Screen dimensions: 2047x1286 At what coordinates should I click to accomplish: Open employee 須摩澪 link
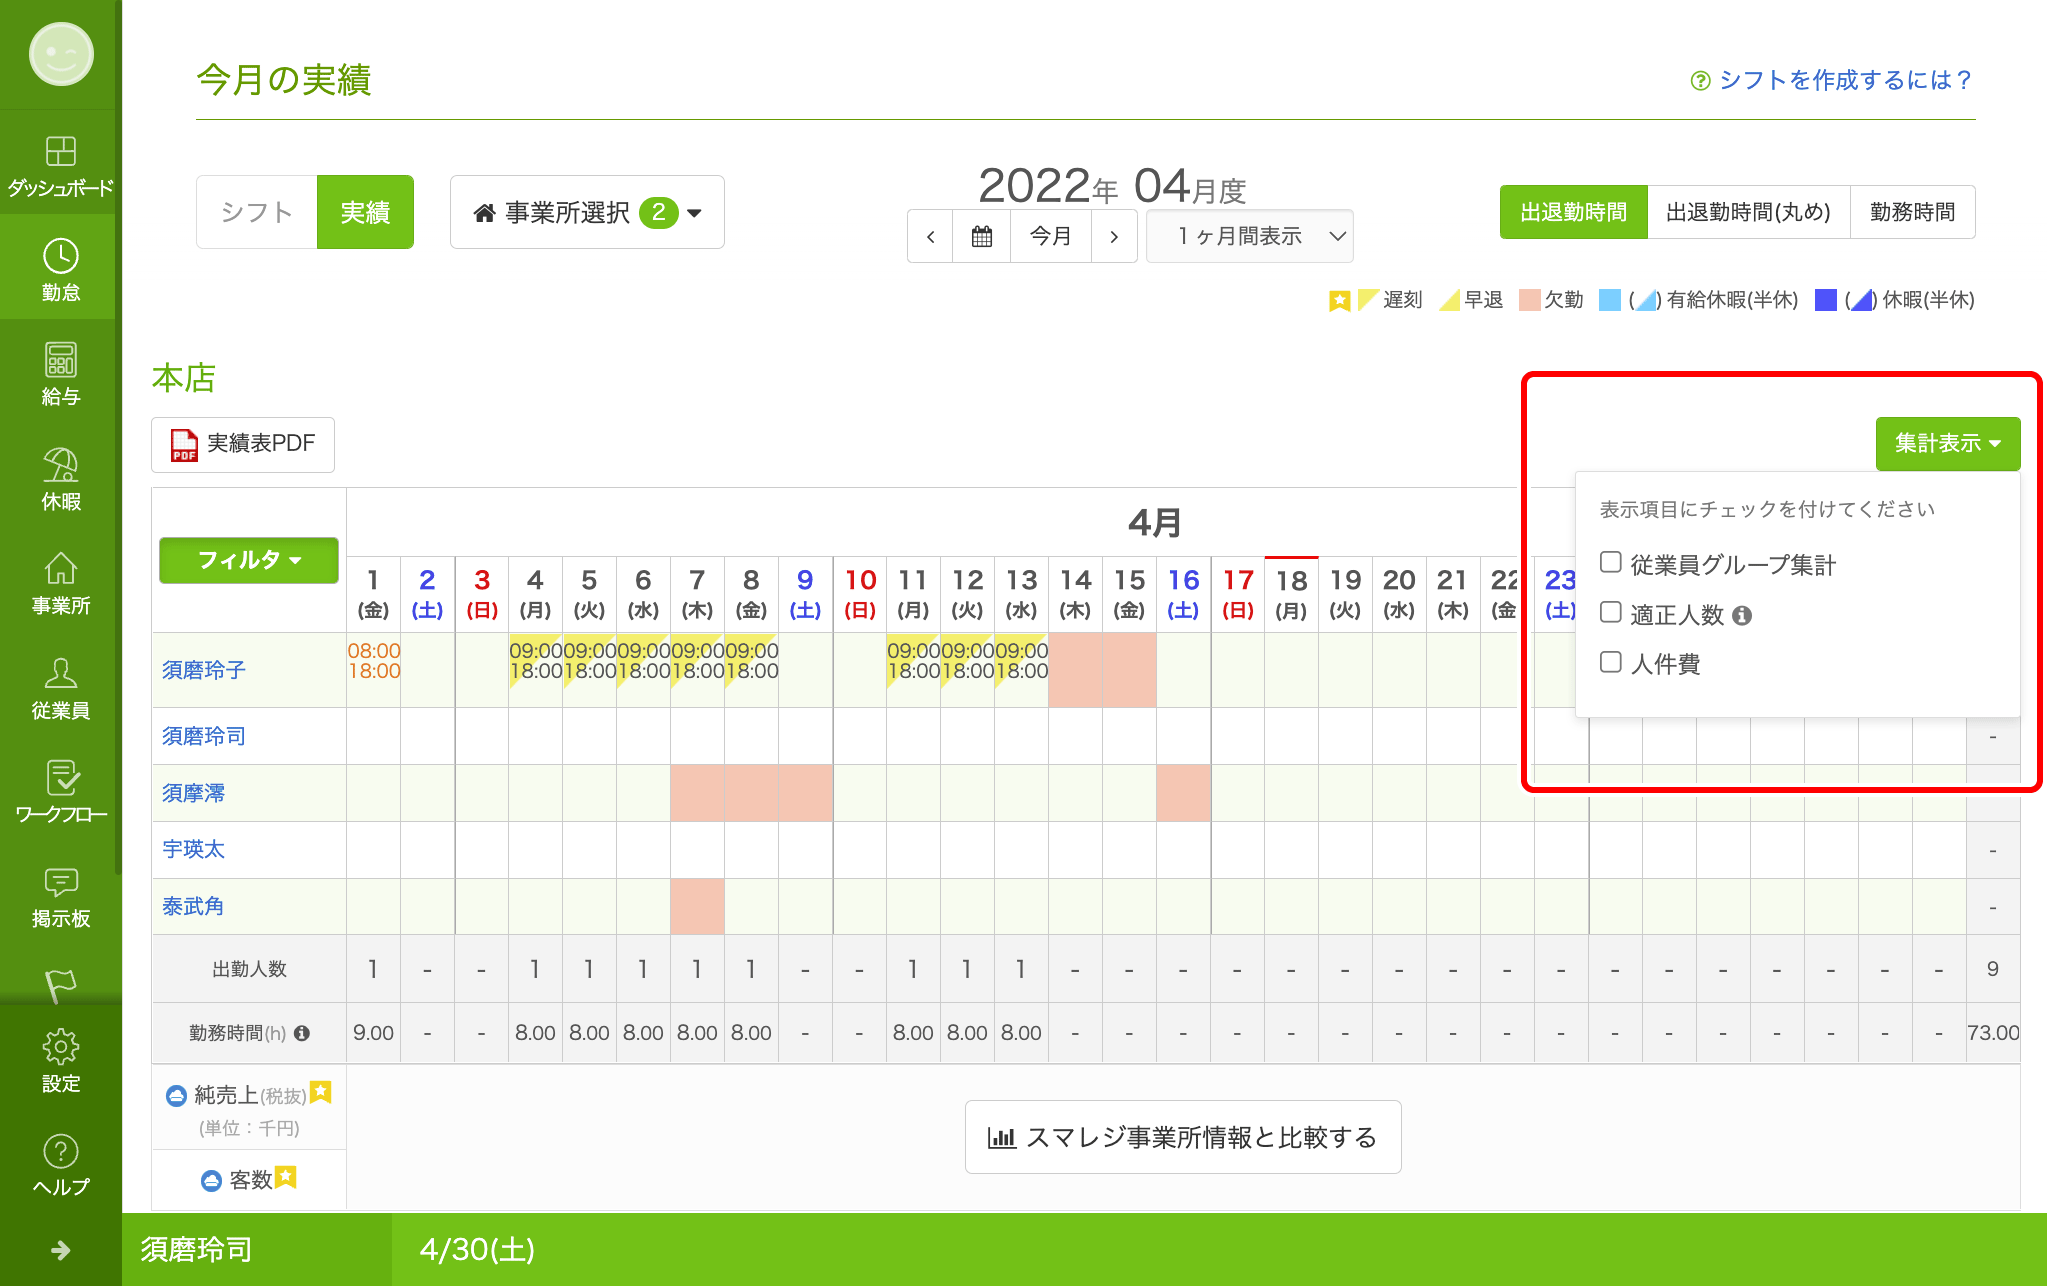coord(194,793)
